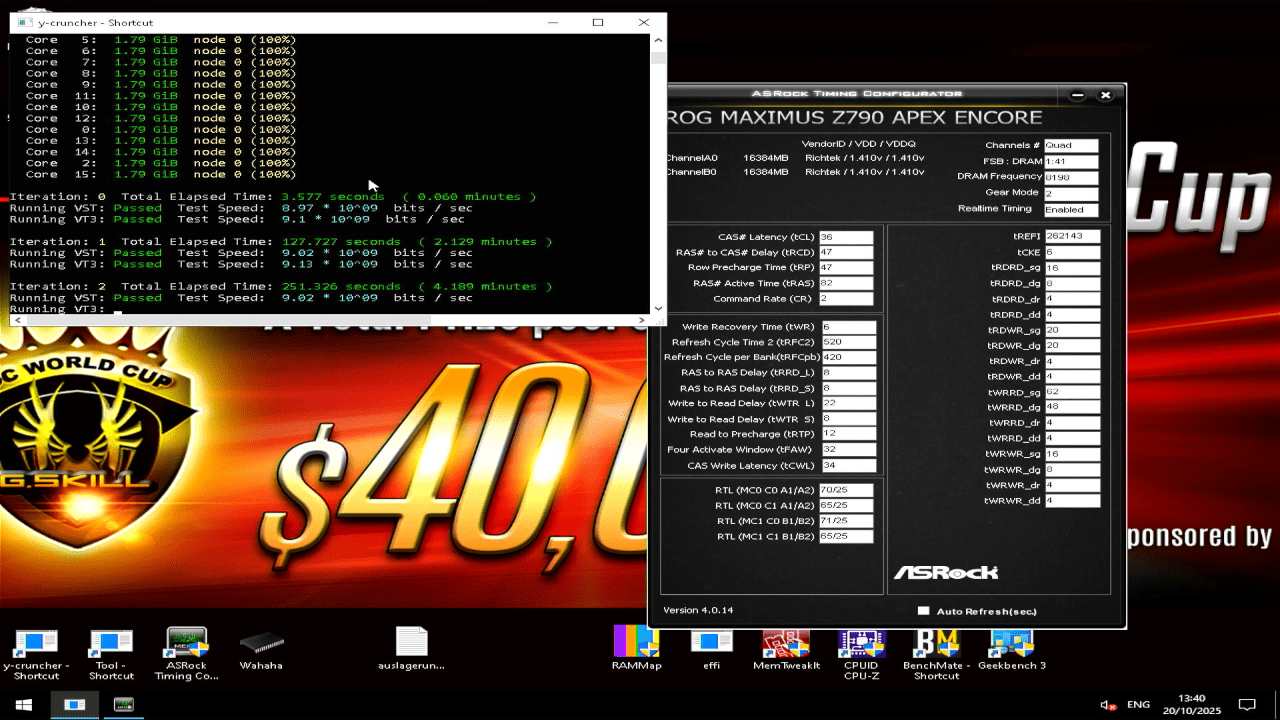Click the Refresh Cycle Time 2 (tRFC2) field
Viewport: 1280px width, 720px height.
pos(849,342)
